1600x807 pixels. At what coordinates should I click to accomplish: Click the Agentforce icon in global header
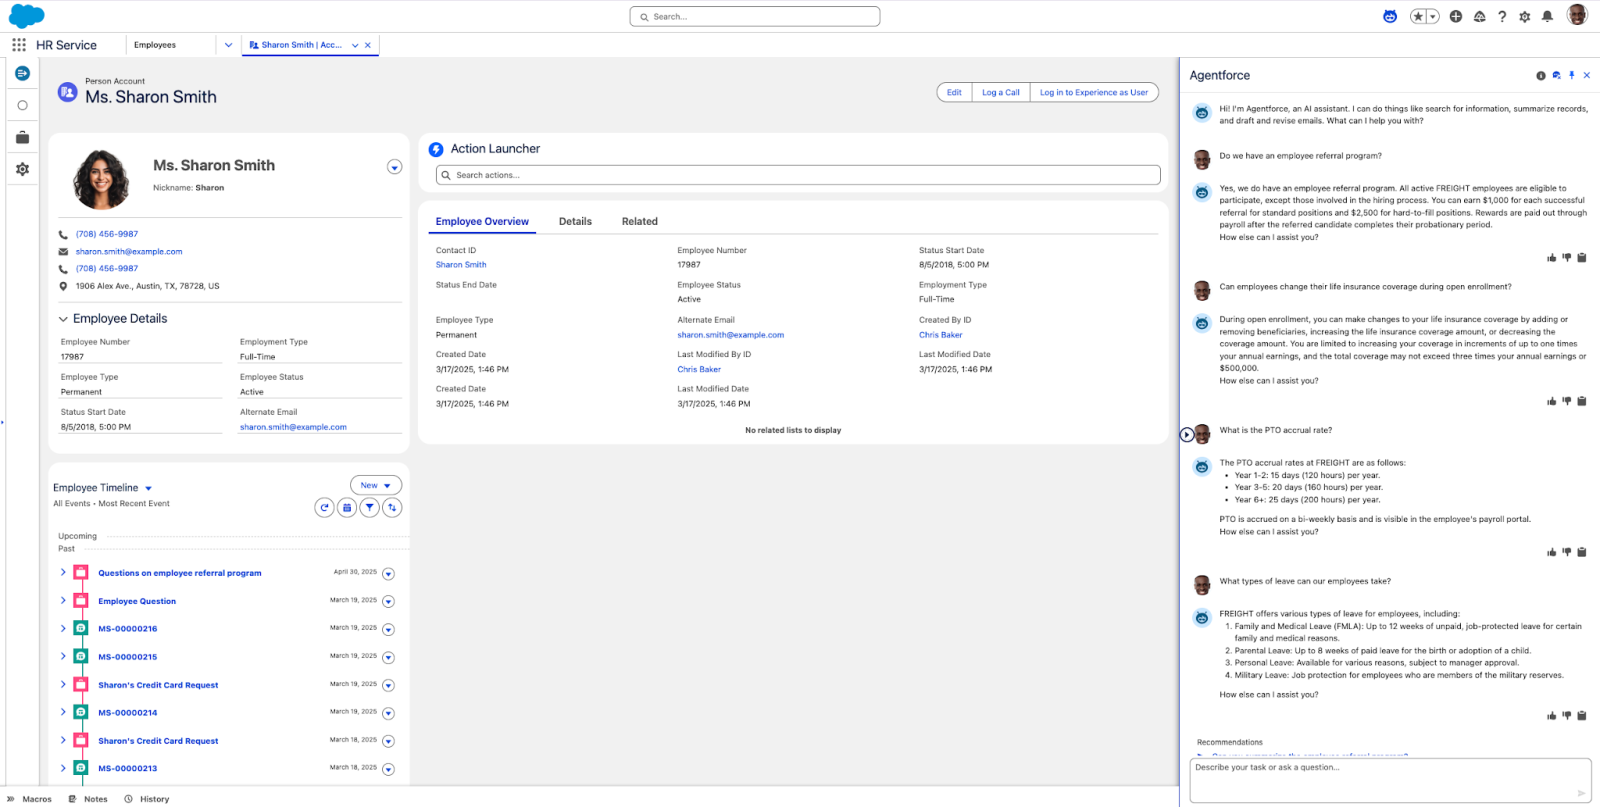click(x=1390, y=16)
